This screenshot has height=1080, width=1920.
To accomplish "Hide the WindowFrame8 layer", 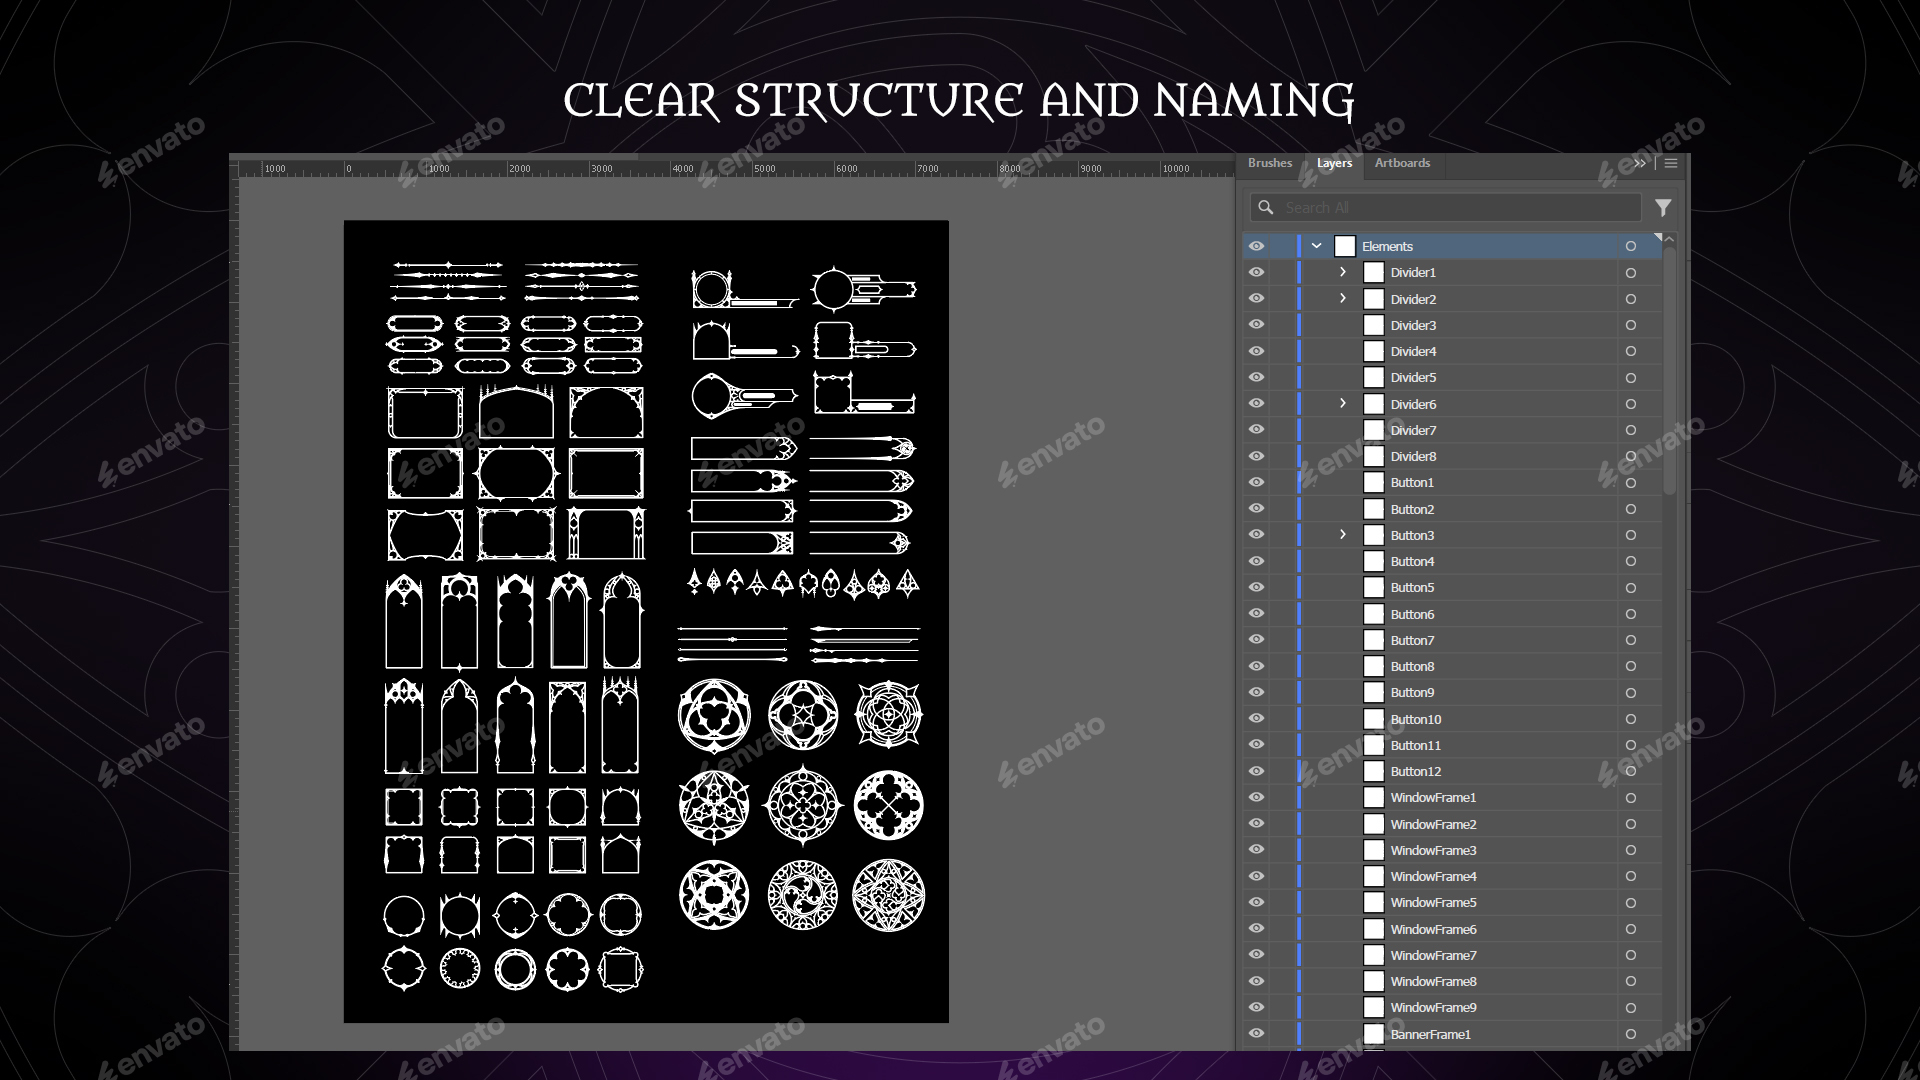I will pyautogui.click(x=1256, y=981).
